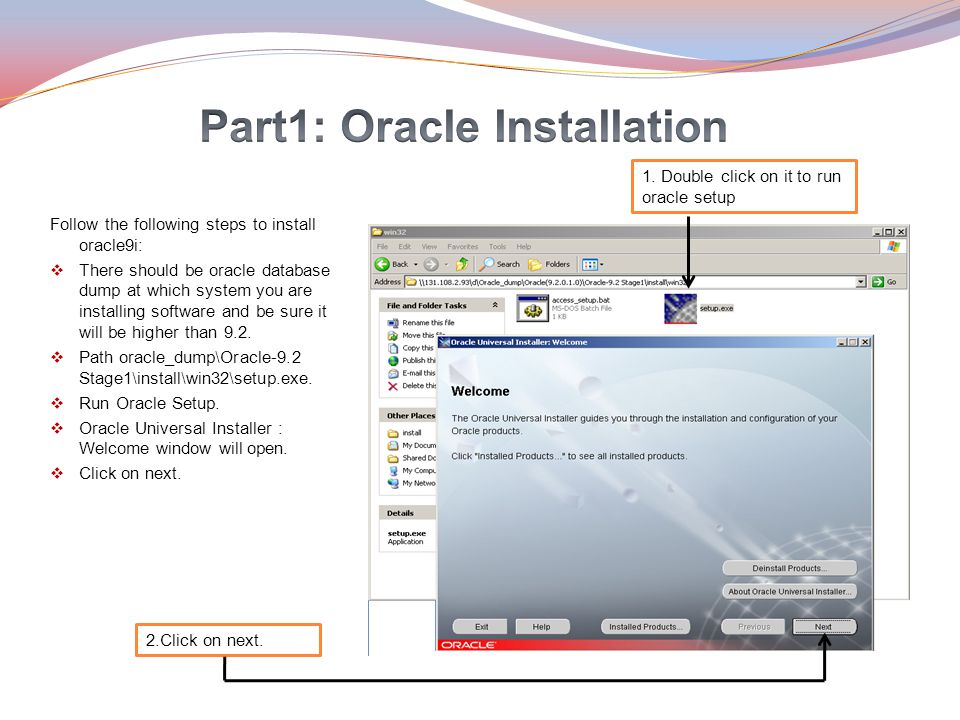The image size is (960, 720).
Task: Collapse the File and Folder Tasks panel
Action: point(495,305)
